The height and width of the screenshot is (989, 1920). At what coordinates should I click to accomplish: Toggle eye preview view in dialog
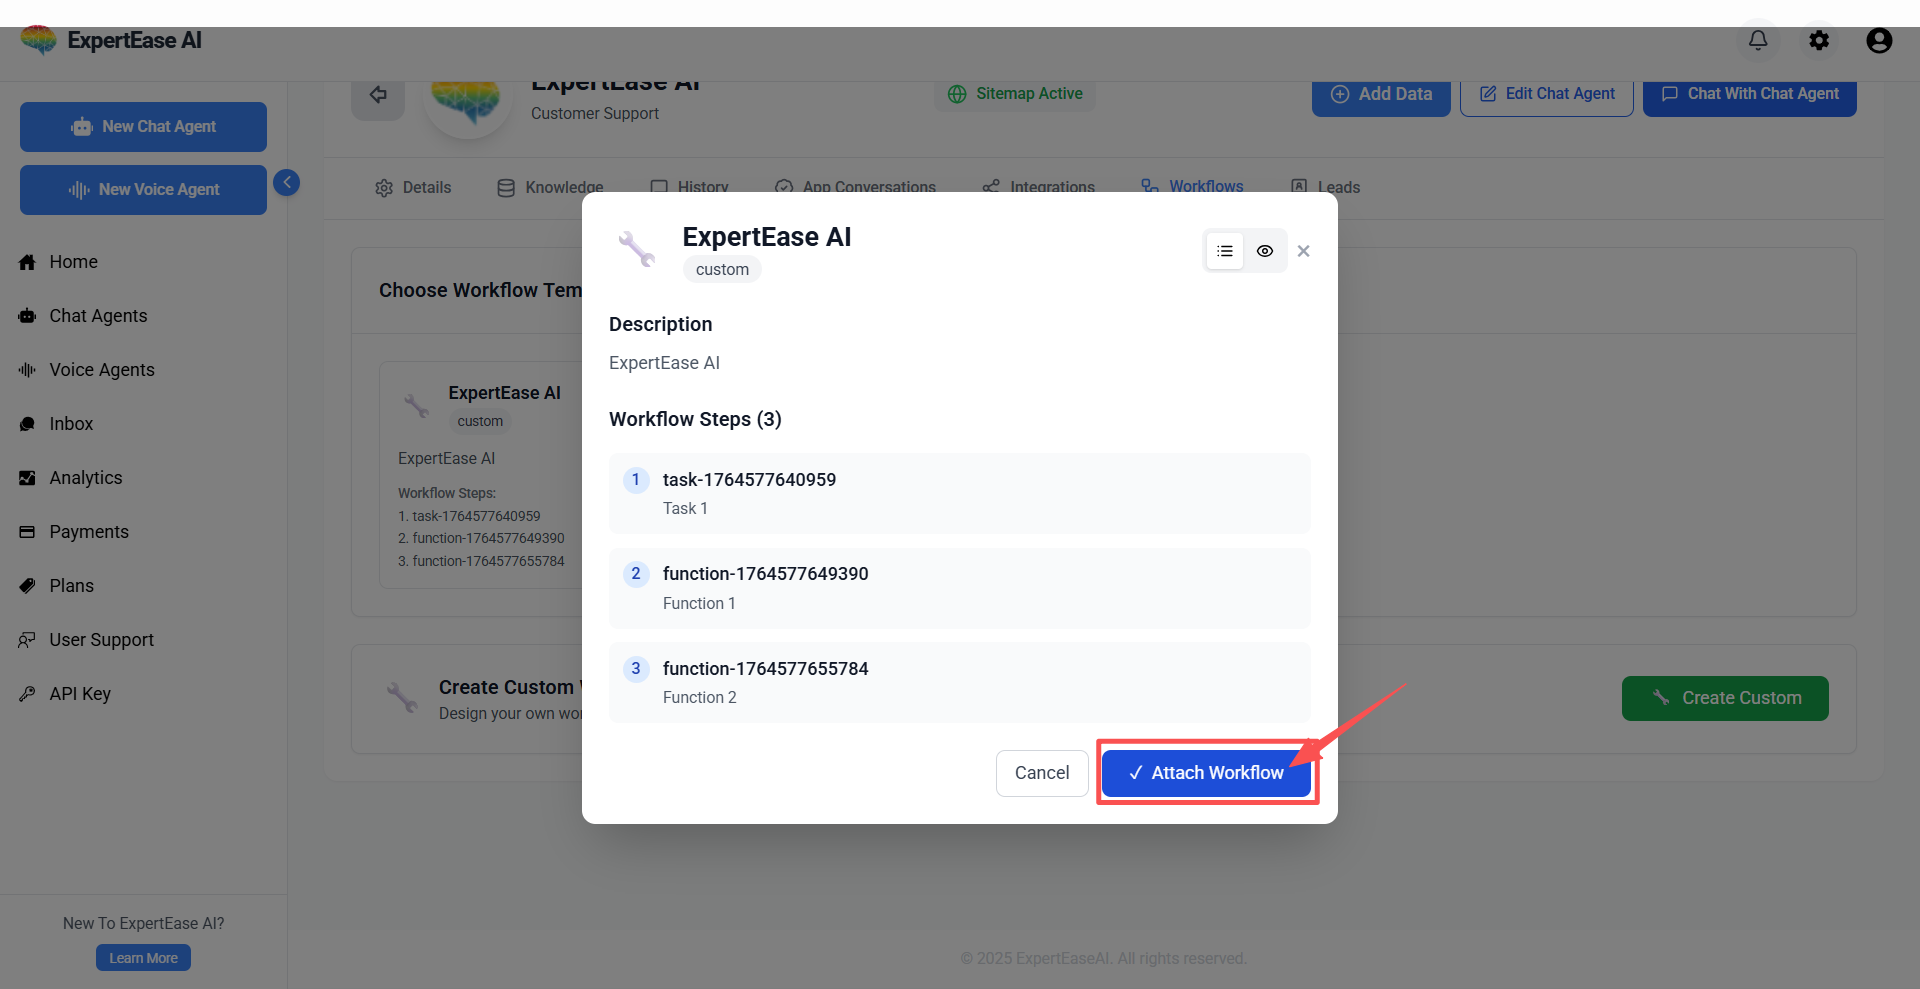(1265, 251)
